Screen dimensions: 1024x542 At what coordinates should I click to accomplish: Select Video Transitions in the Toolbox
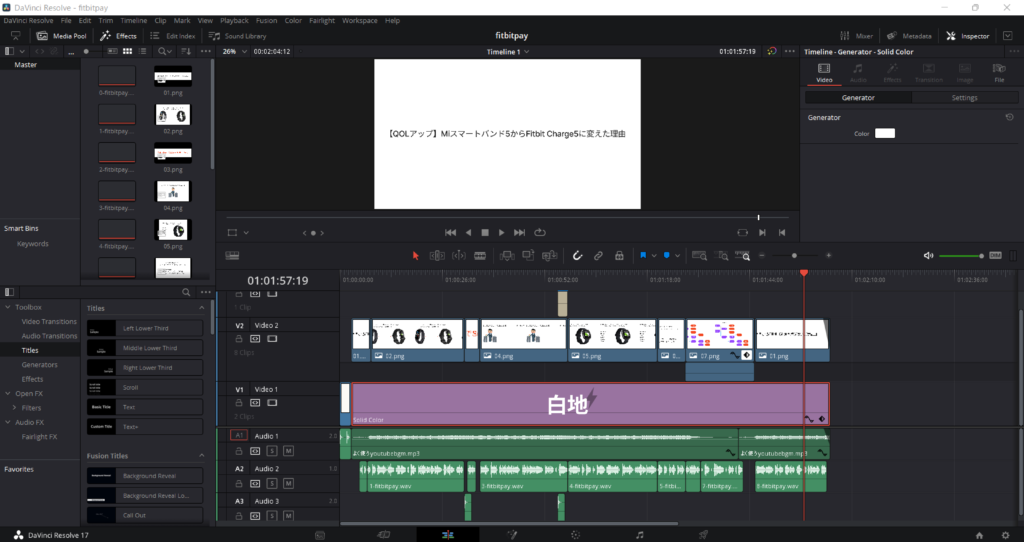(x=49, y=322)
